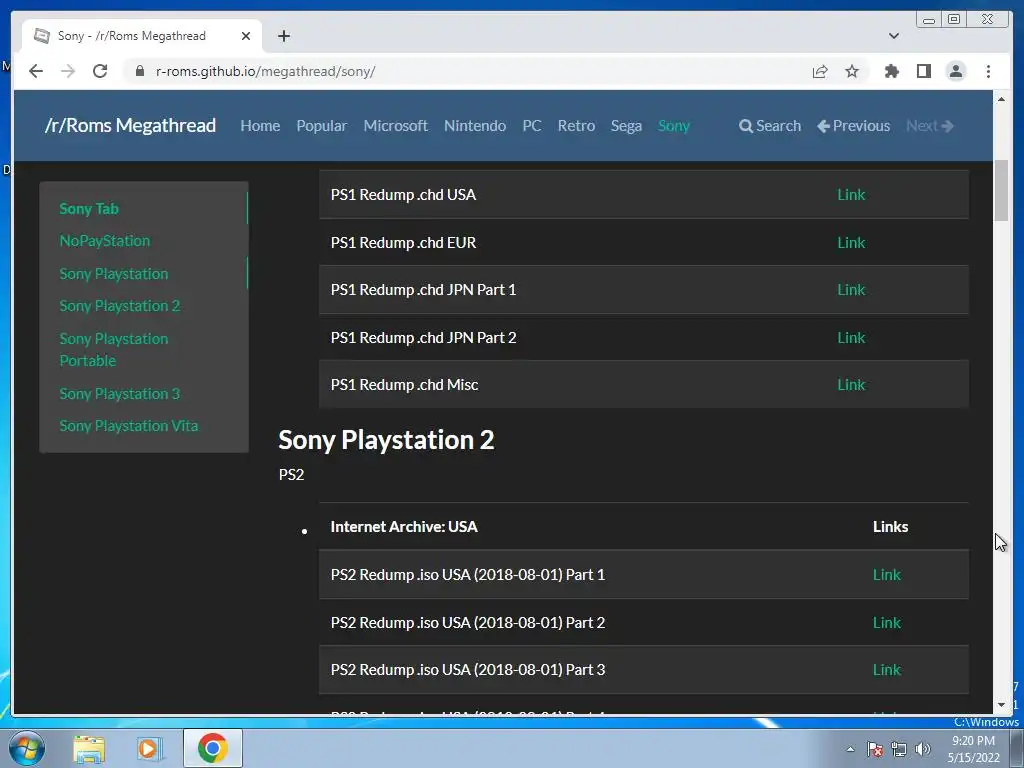Show hidden tray icons arrow
Screen dimensions: 1024x768
coord(850,749)
